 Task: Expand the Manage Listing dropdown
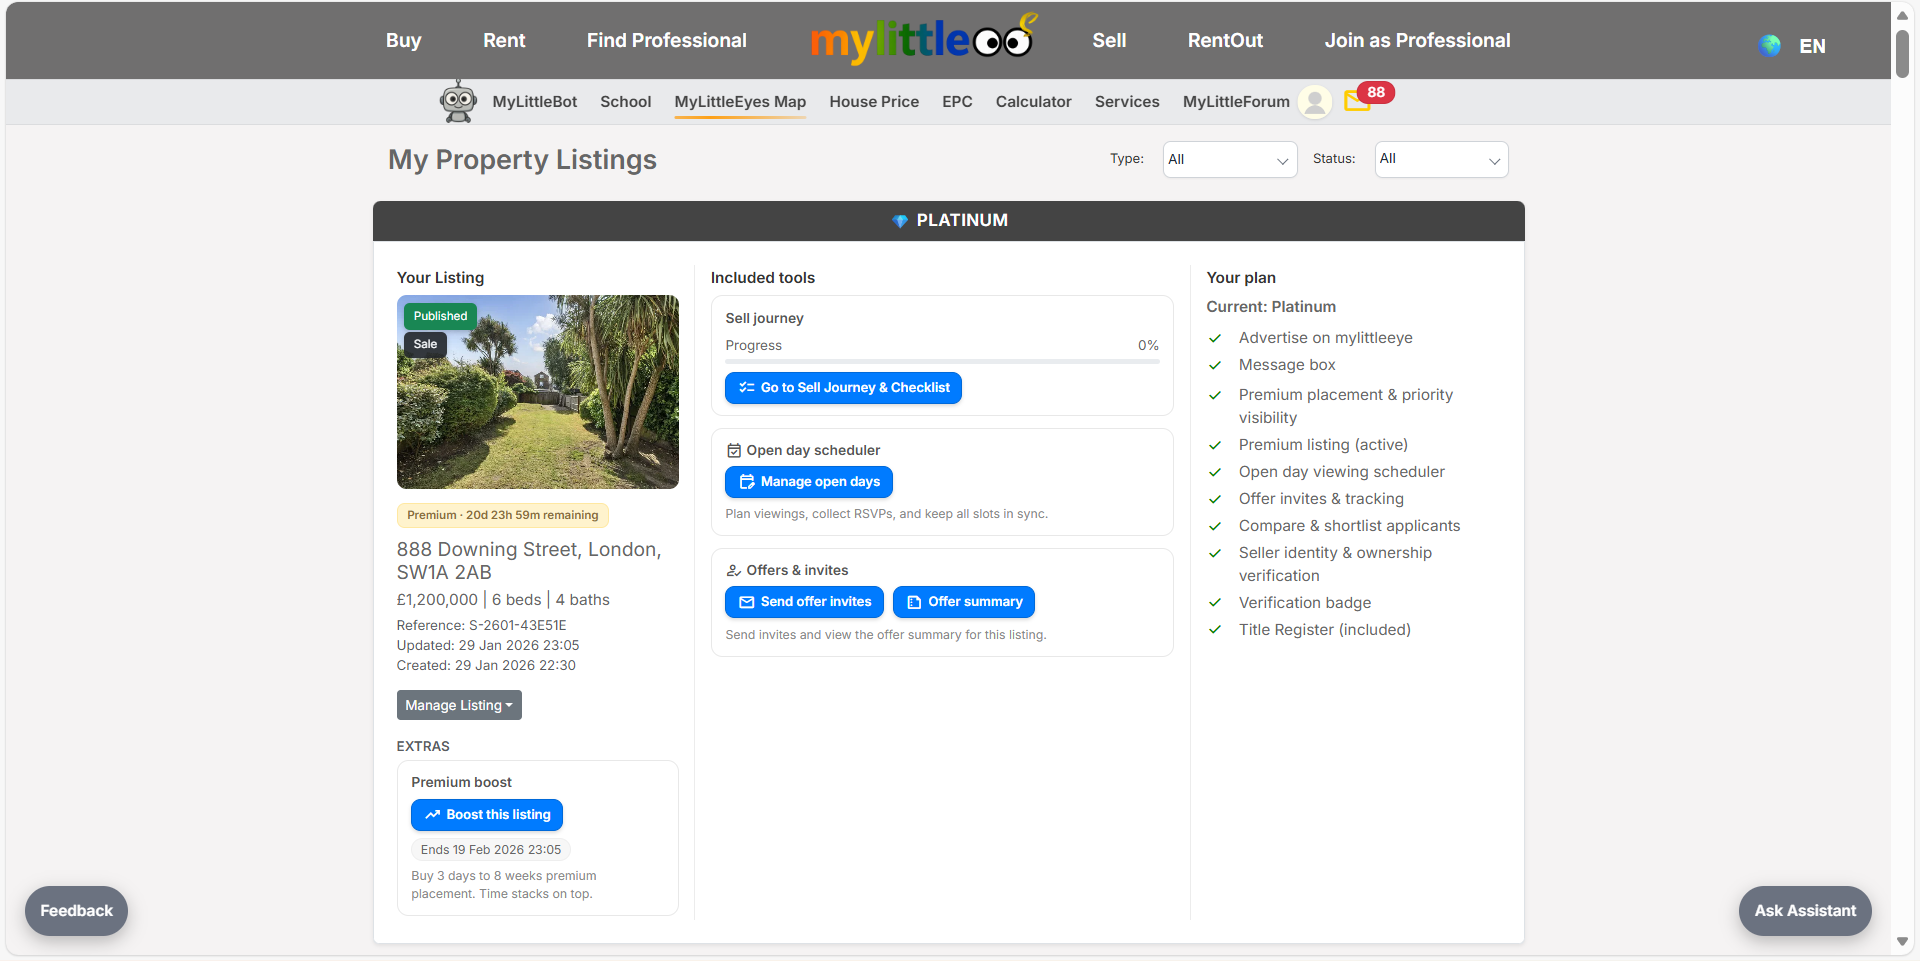pyautogui.click(x=458, y=705)
